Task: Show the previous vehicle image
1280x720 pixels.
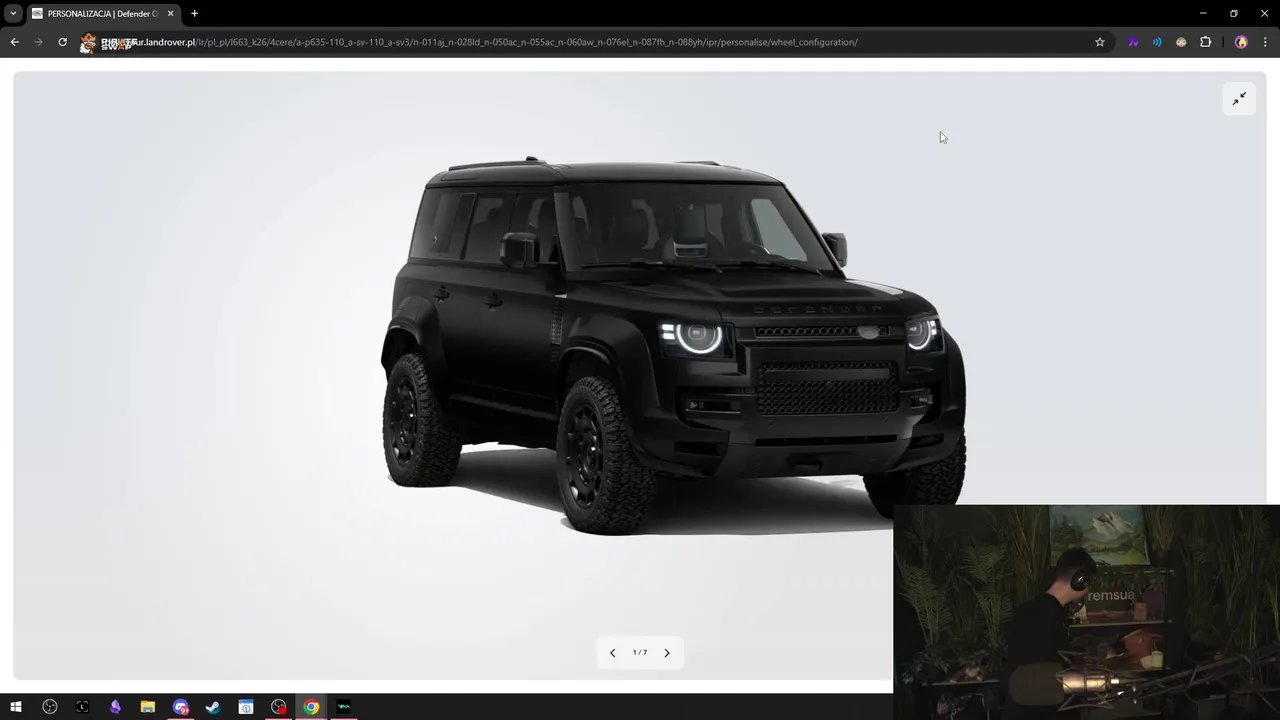Action: (x=613, y=653)
